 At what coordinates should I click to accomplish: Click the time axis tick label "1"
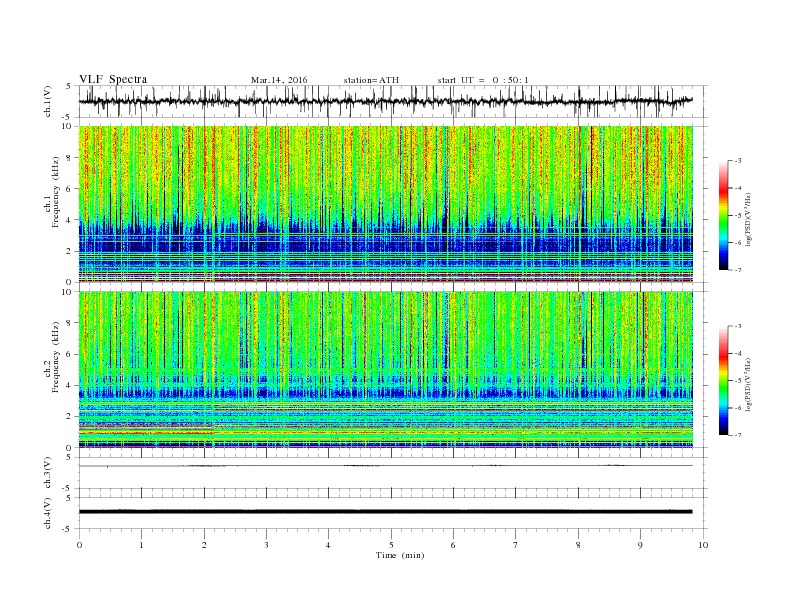141,545
